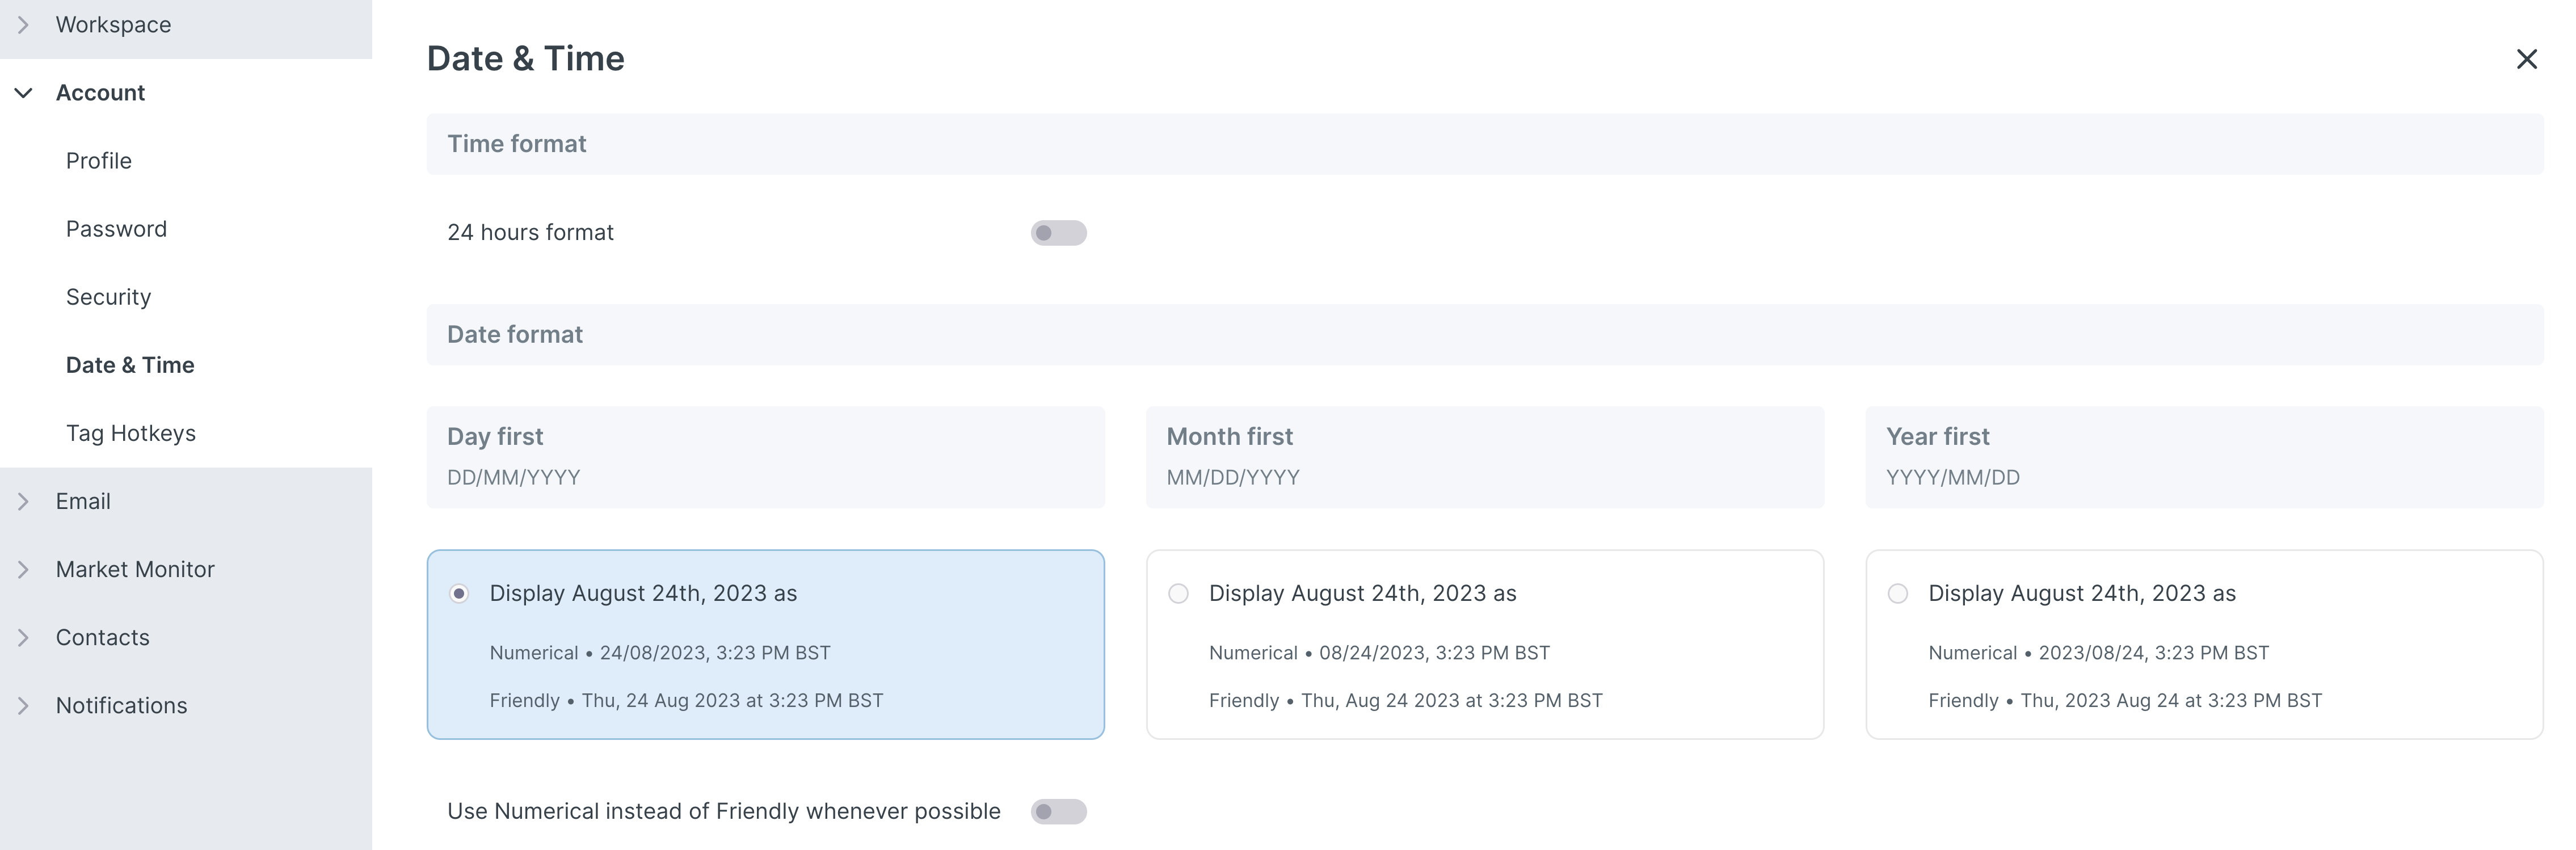
Task: Click the Year first YYYY/MM/DD header card
Action: [x=2203, y=457]
